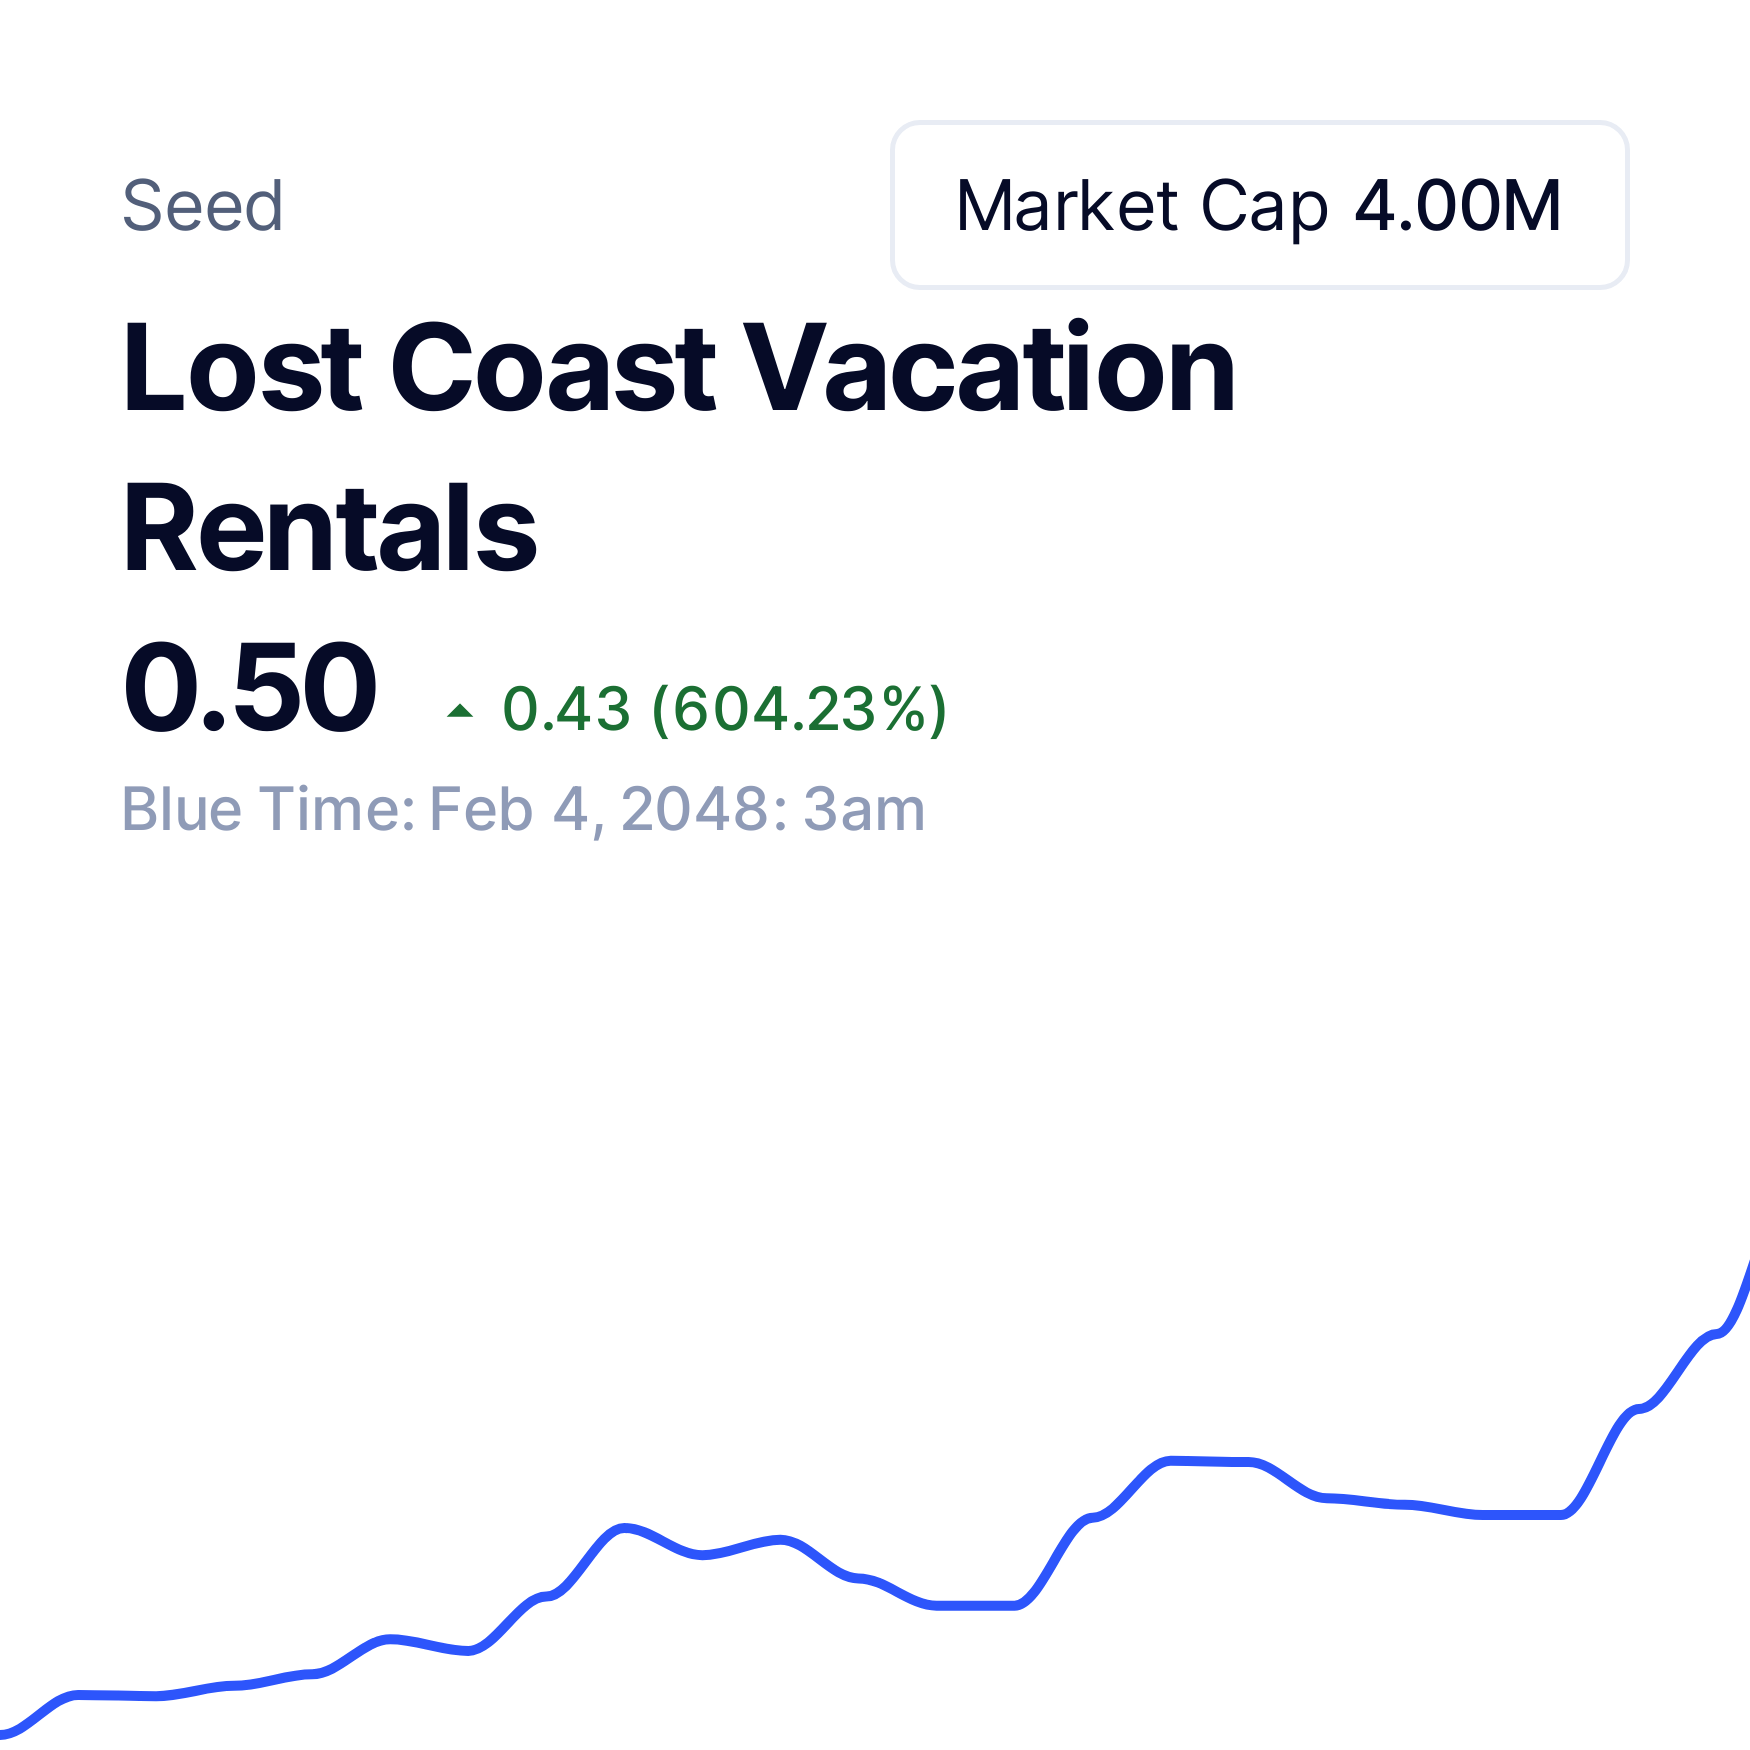Viewport: 1750px width, 1750px height.
Task: Click the flat chart segment before final rise
Action: click(1520, 1514)
